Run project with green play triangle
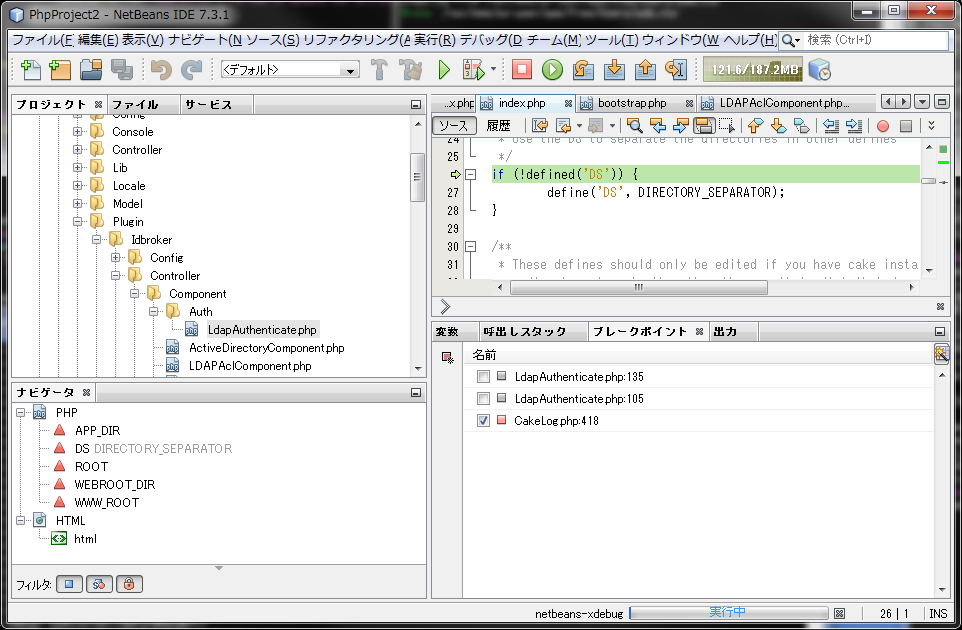Viewport: 962px width, 630px height. click(x=444, y=69)
